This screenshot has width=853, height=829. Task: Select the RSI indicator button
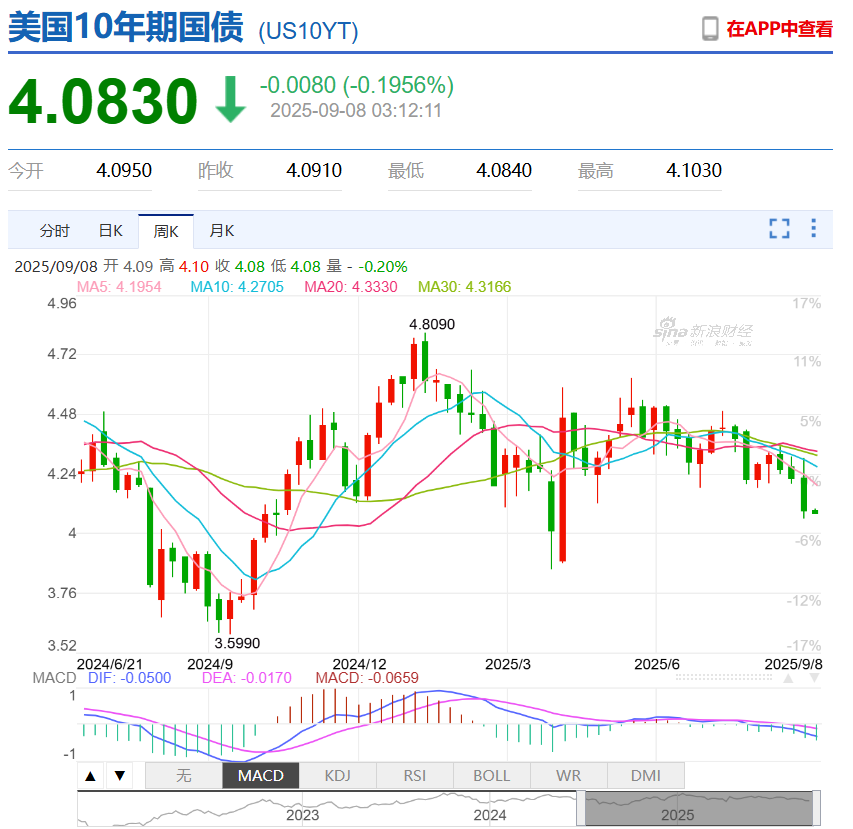[414, 775]
